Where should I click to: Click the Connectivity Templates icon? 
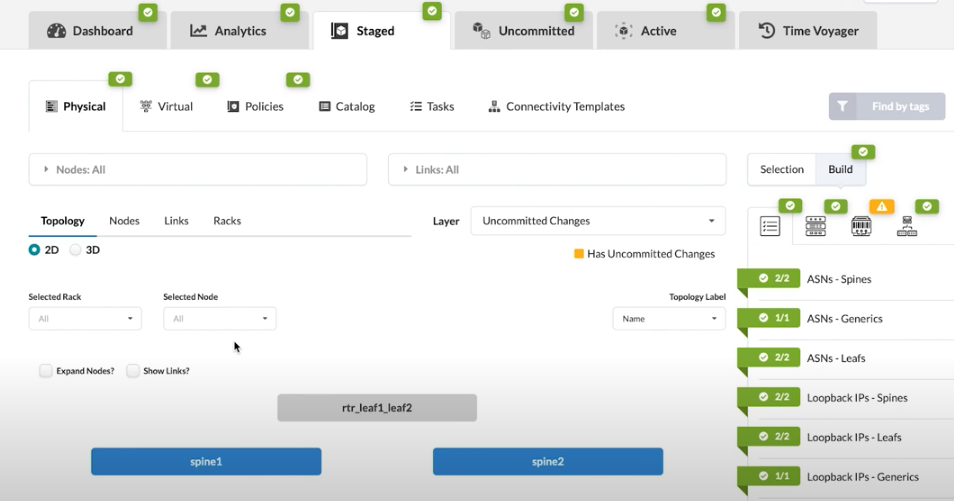pyautogui.click(x=494, y=107)
